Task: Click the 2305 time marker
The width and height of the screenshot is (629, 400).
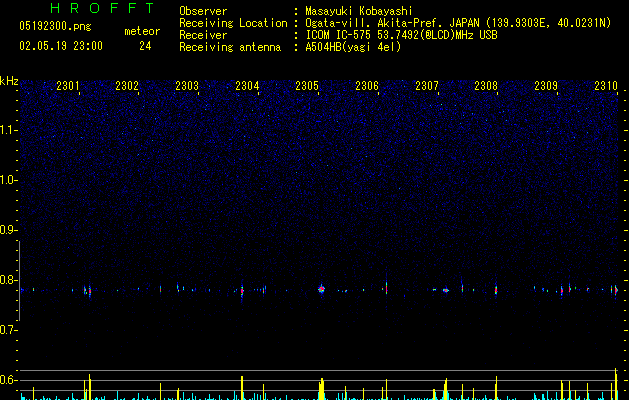Action: (307, 86)
